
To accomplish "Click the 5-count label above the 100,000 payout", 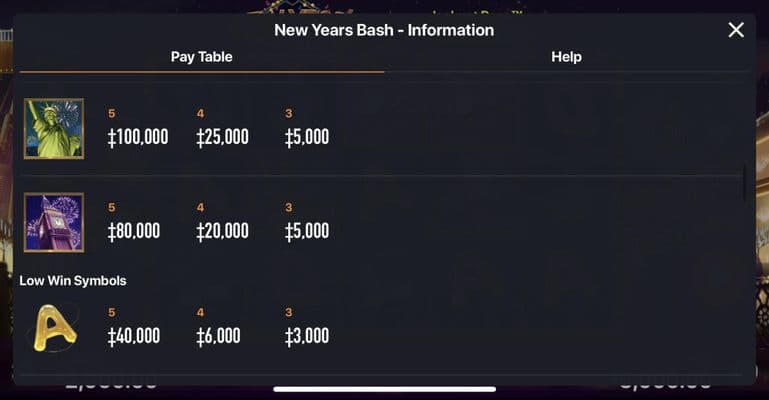I will pyautogui.click(x=112, y=113).
